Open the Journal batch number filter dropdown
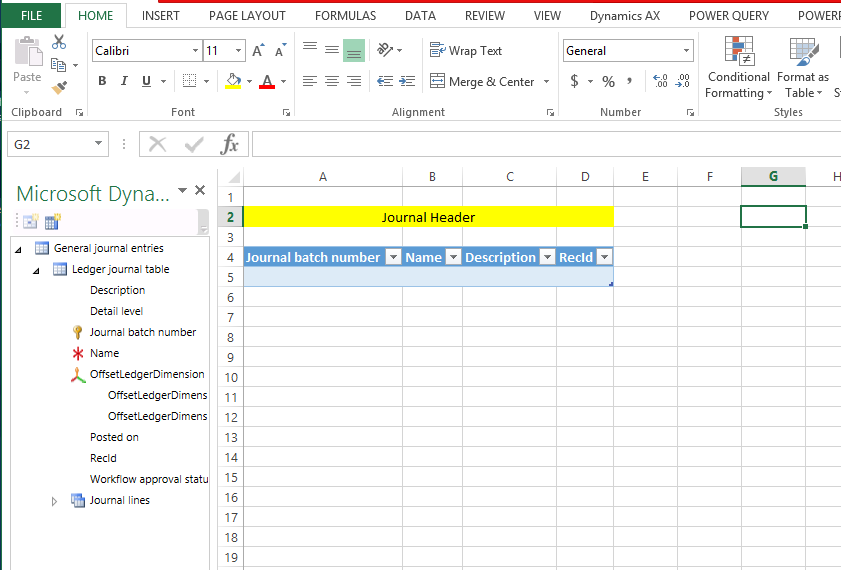Image resolution: width=841 pixels, height=570 pixels. (393, 258)
